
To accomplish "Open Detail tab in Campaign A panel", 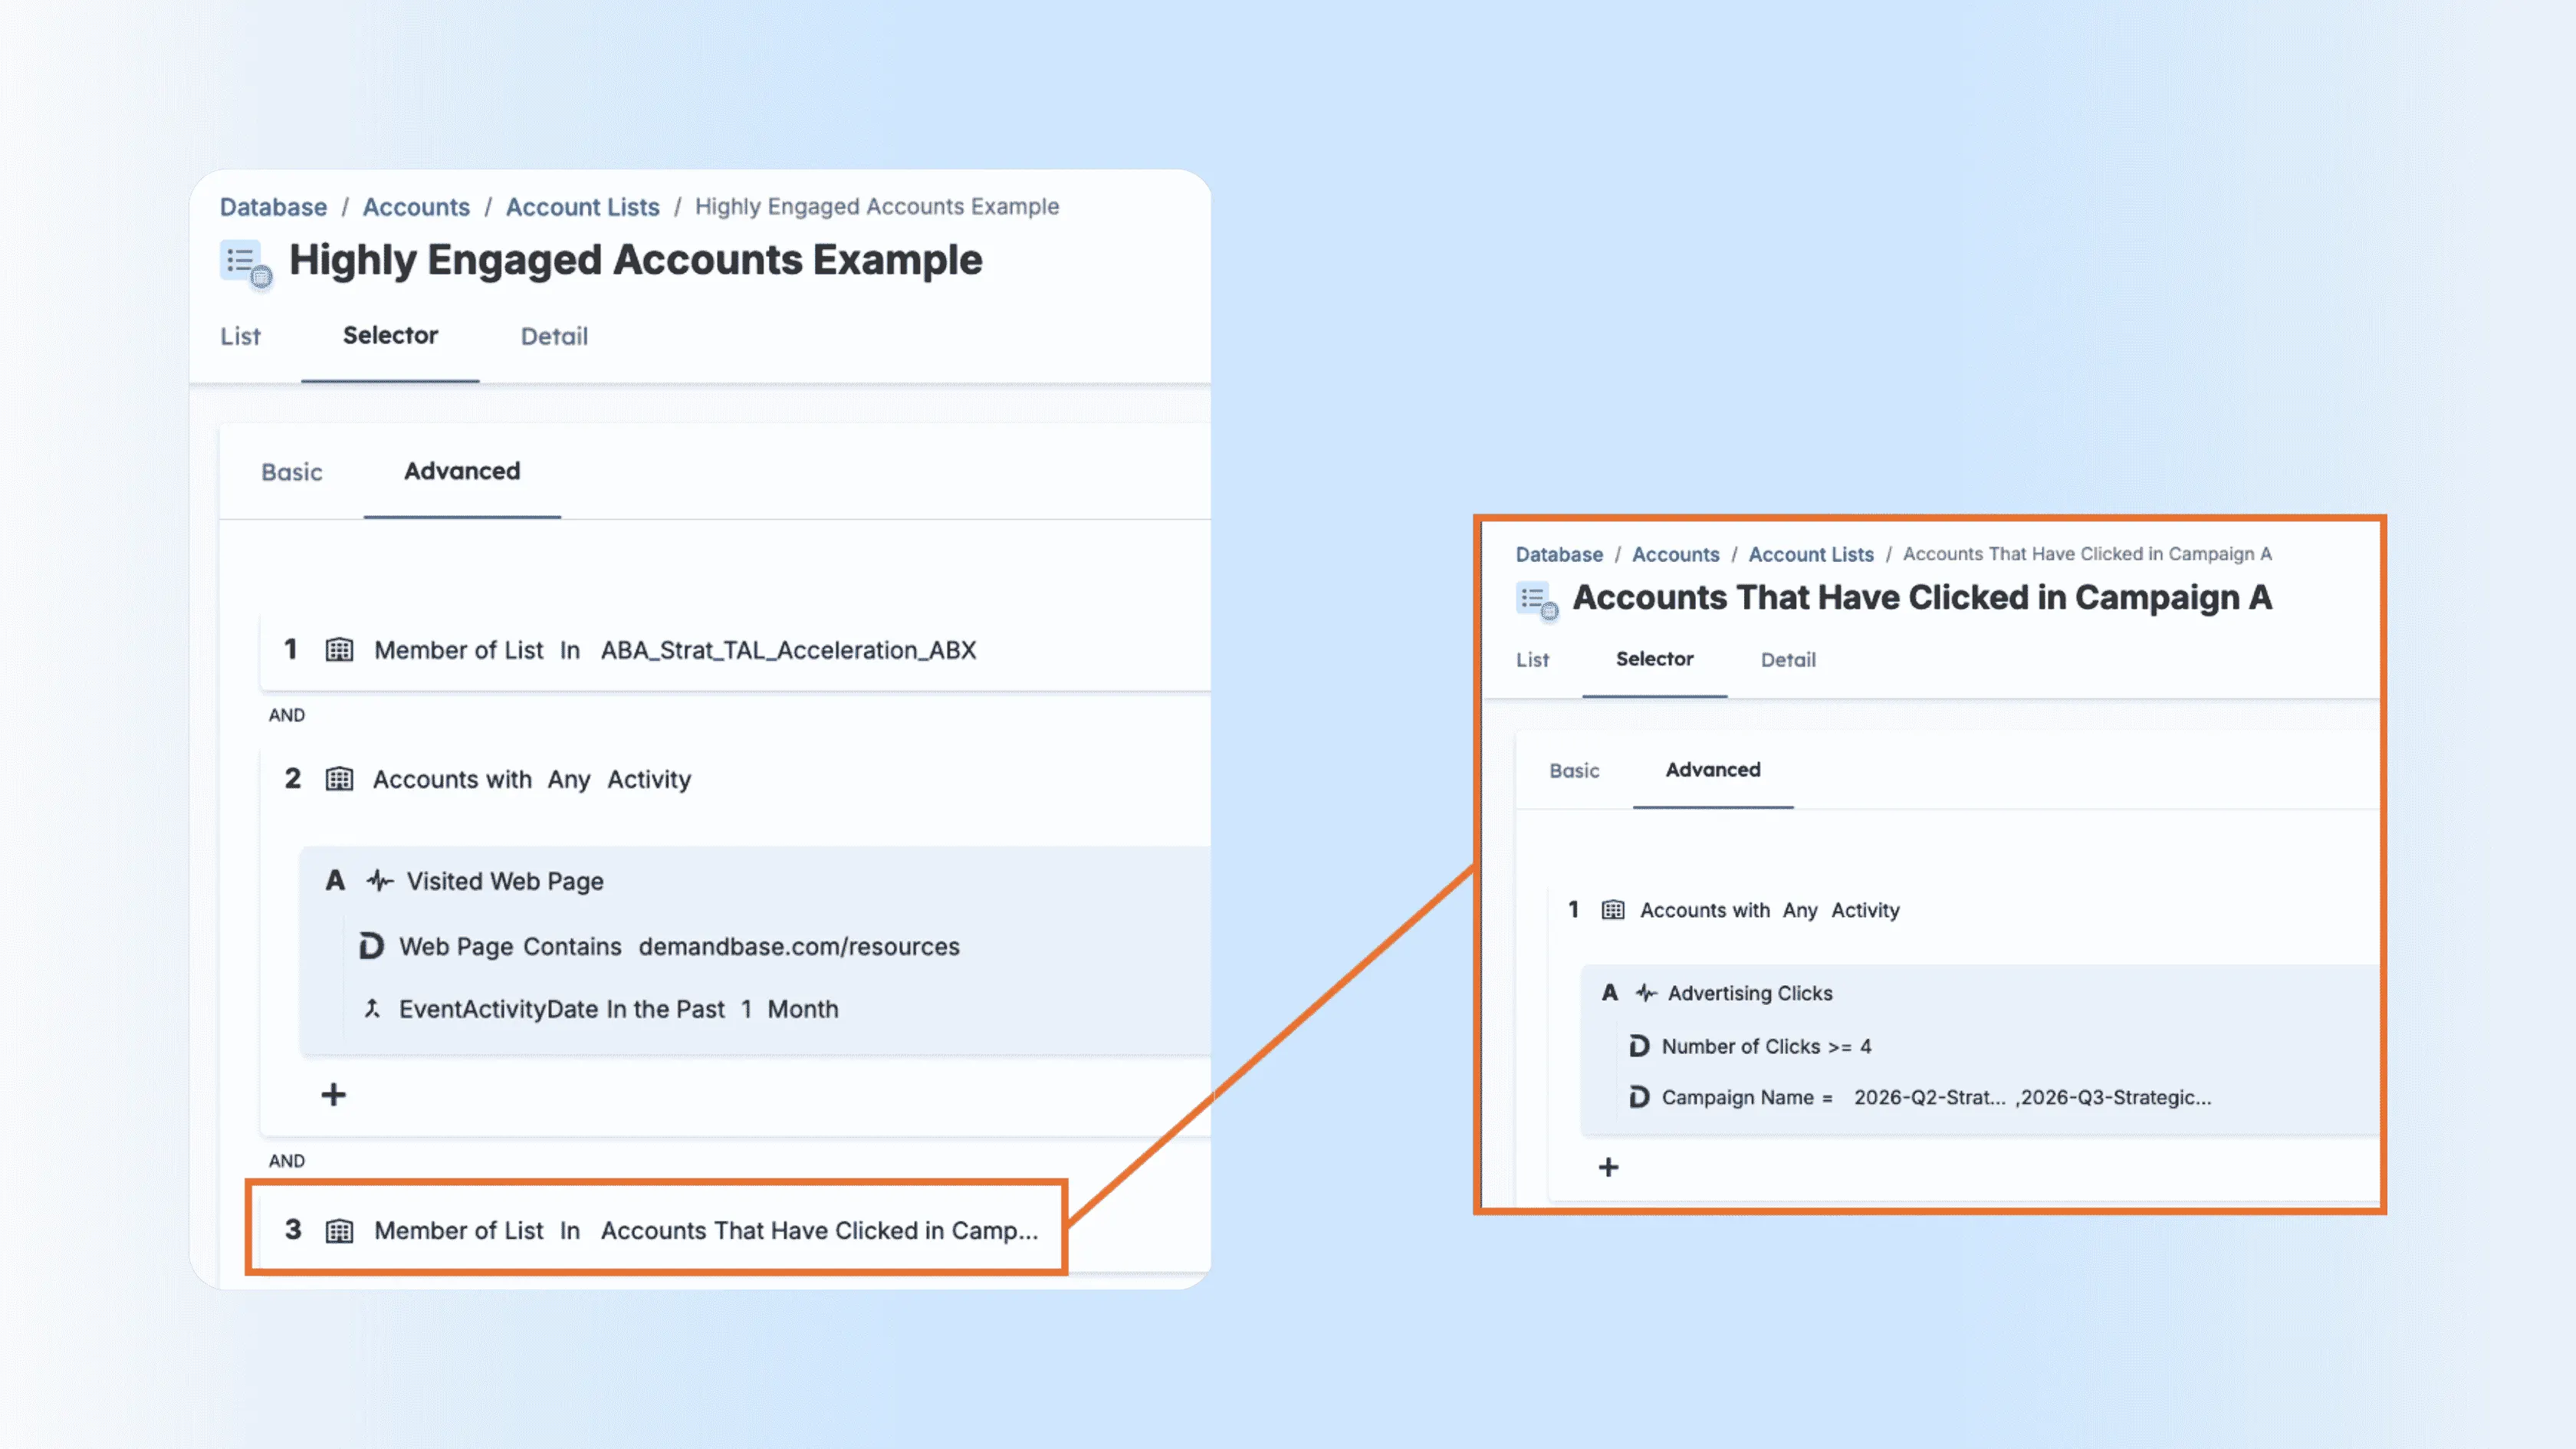I will [1788, 660].
